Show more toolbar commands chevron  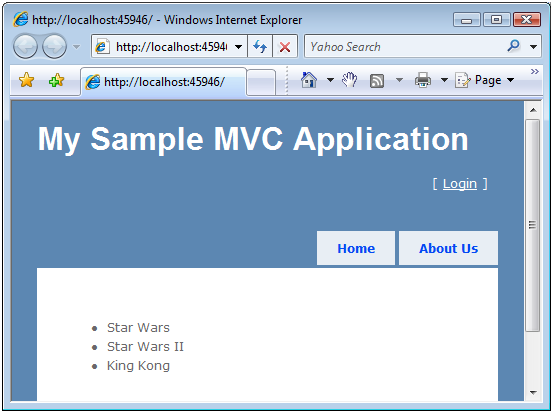pos(535,72)
